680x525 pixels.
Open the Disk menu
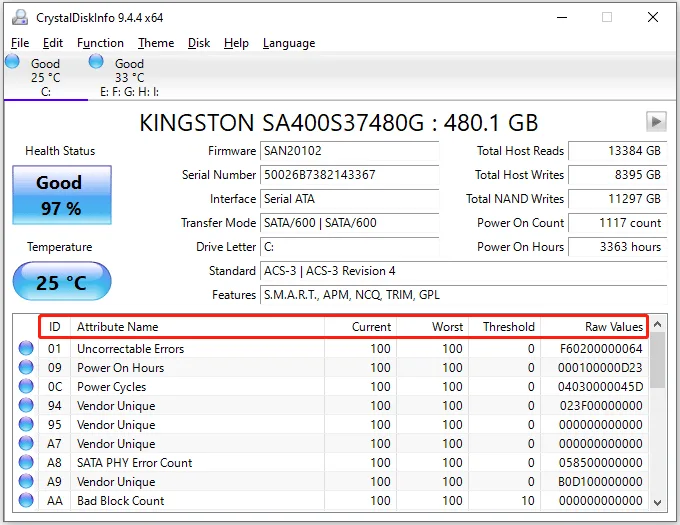[x=199, y=43]
